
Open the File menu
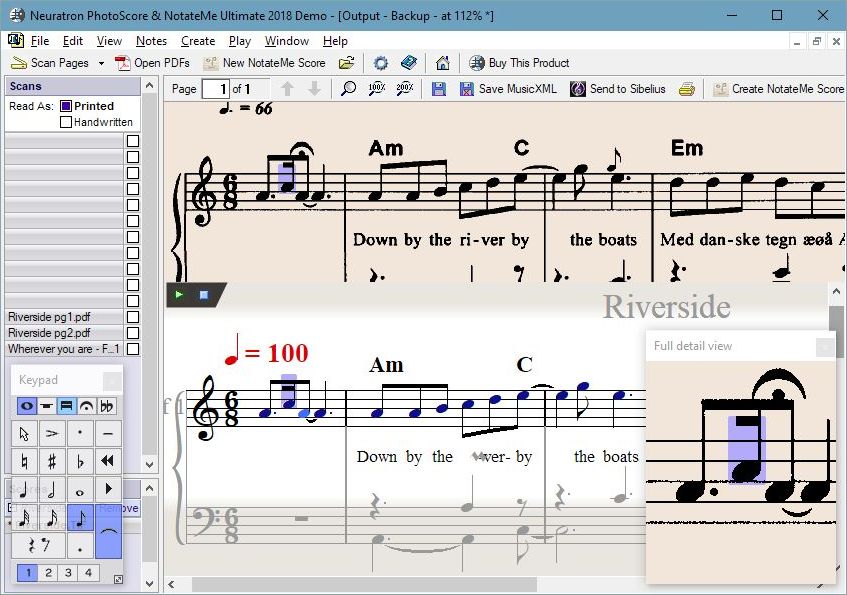[x=40, y=41]
